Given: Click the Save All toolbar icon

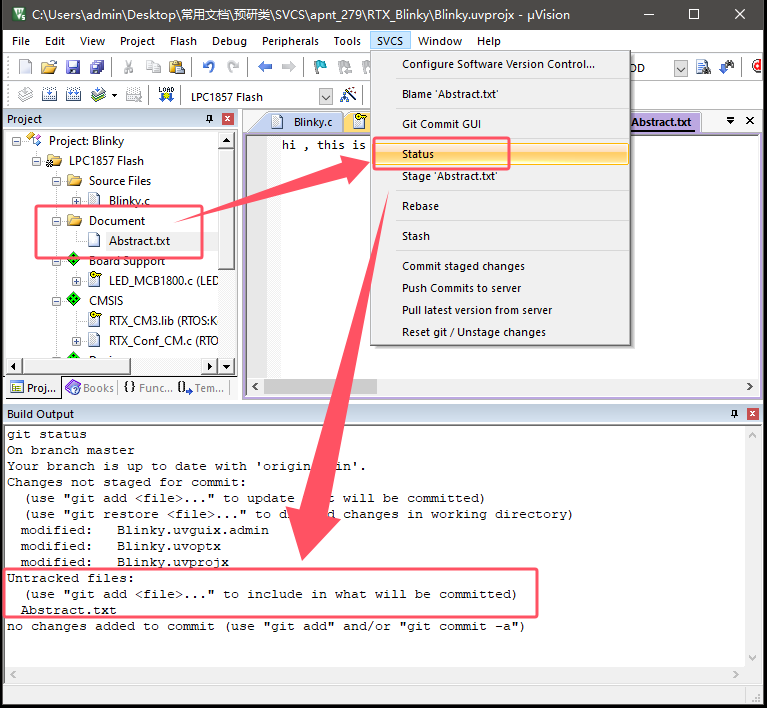Looking at the screenshot, I should click(x=97, y=68).
